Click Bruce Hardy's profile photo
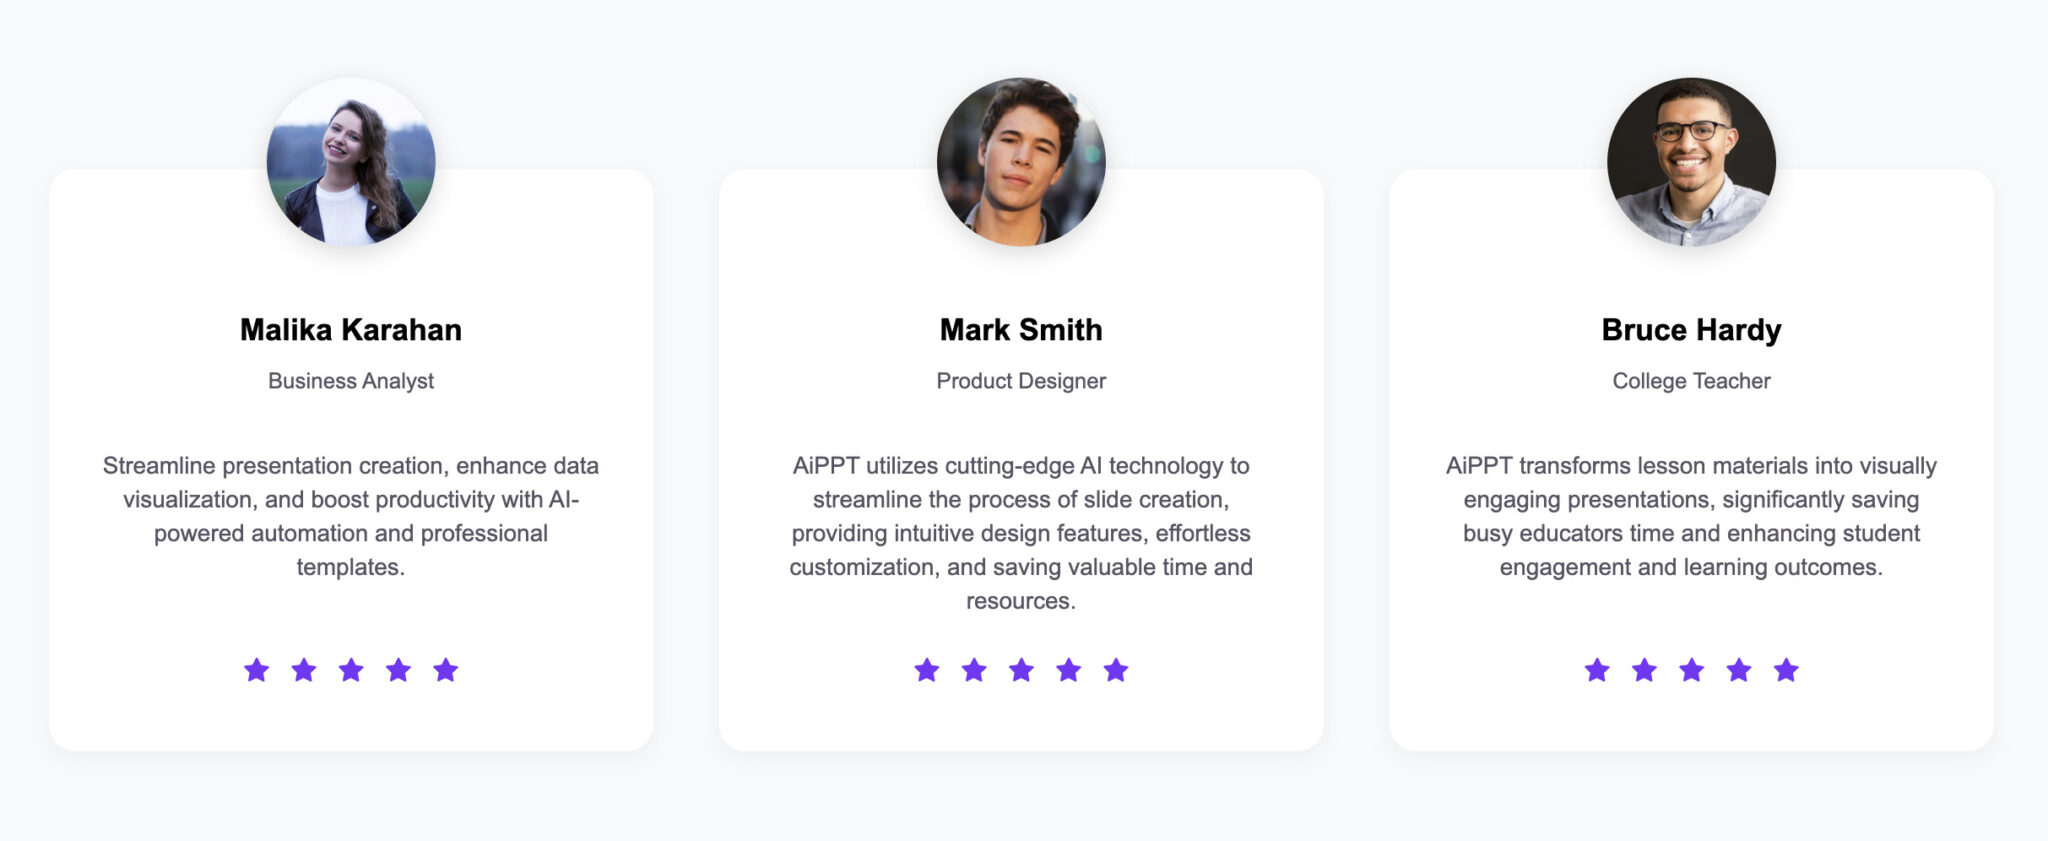Viewport: 2048px width, 841px height. tap(1691, 162)
